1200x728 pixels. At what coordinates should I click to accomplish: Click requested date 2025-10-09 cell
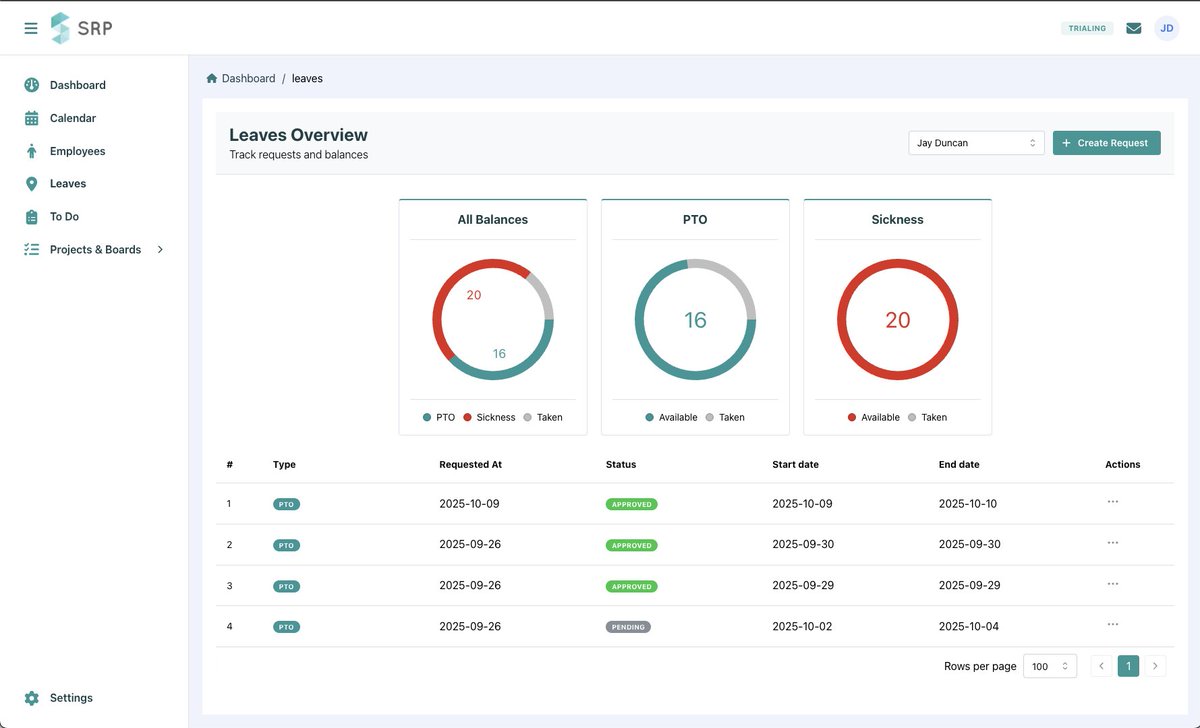pos(469,504)
